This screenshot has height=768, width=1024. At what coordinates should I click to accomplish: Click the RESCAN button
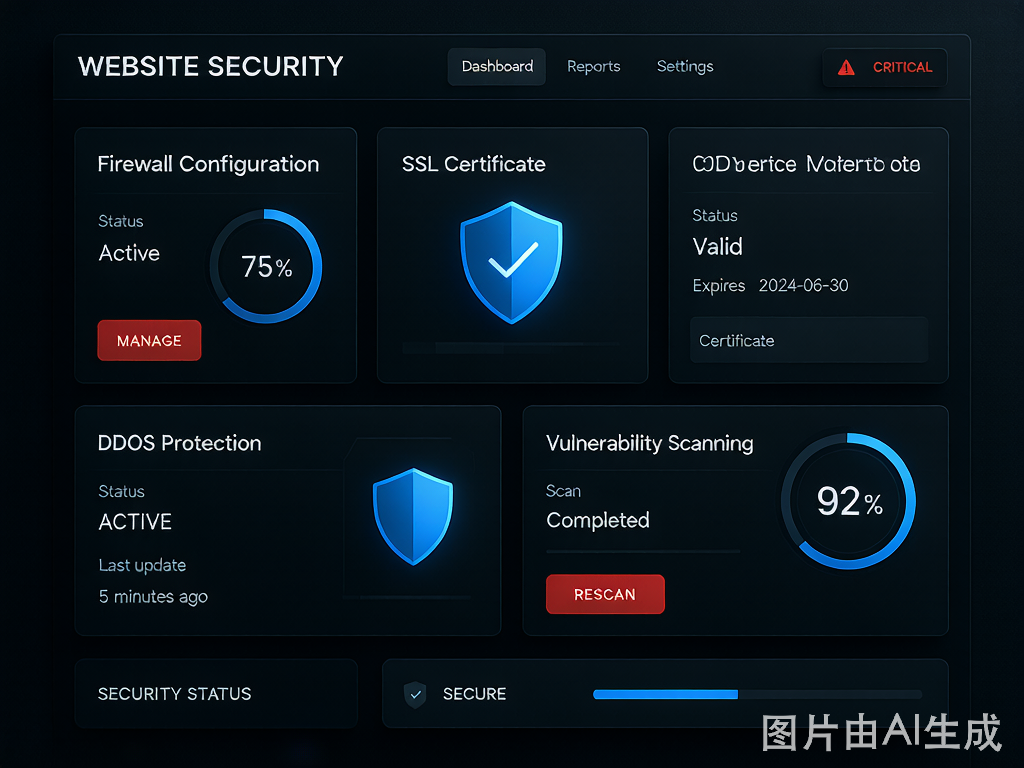coord(605,594)
